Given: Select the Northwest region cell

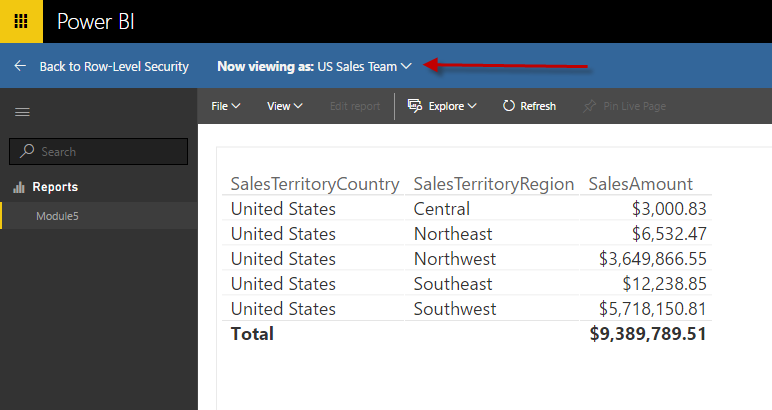Looking at the screenshot, I should click(454, 259).
